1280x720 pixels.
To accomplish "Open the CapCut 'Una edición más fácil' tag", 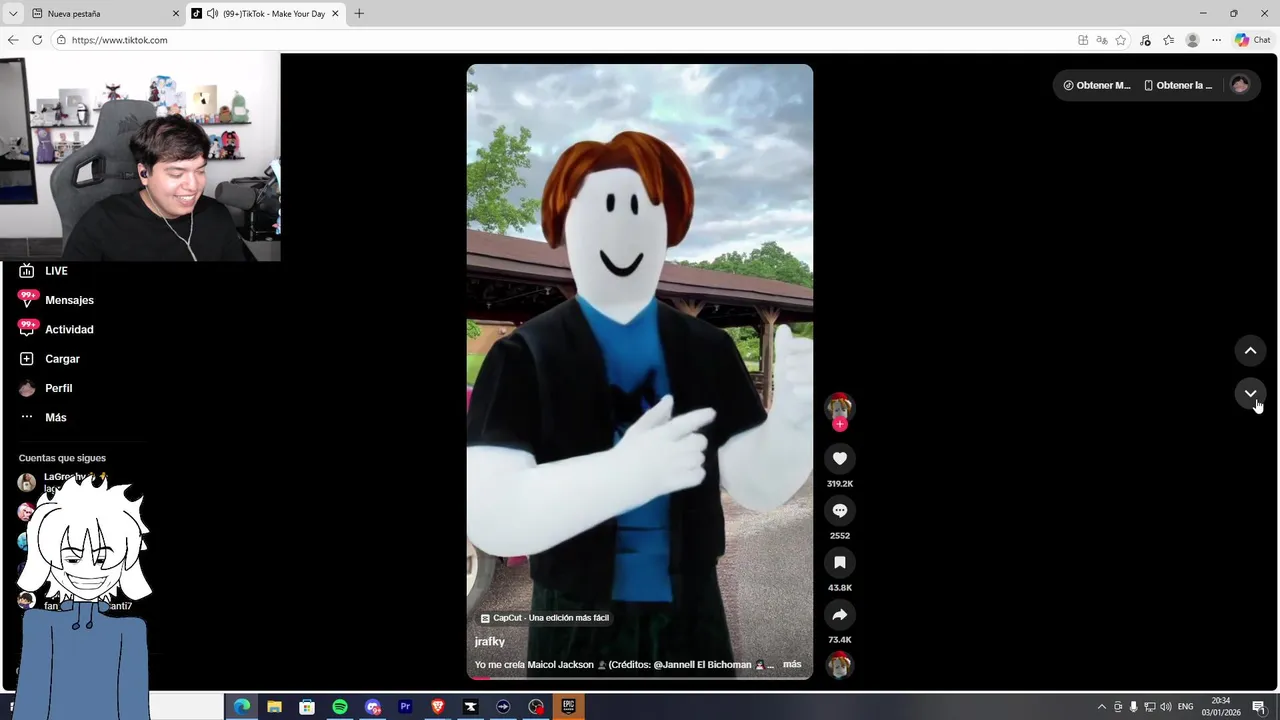I will [545, 618].
